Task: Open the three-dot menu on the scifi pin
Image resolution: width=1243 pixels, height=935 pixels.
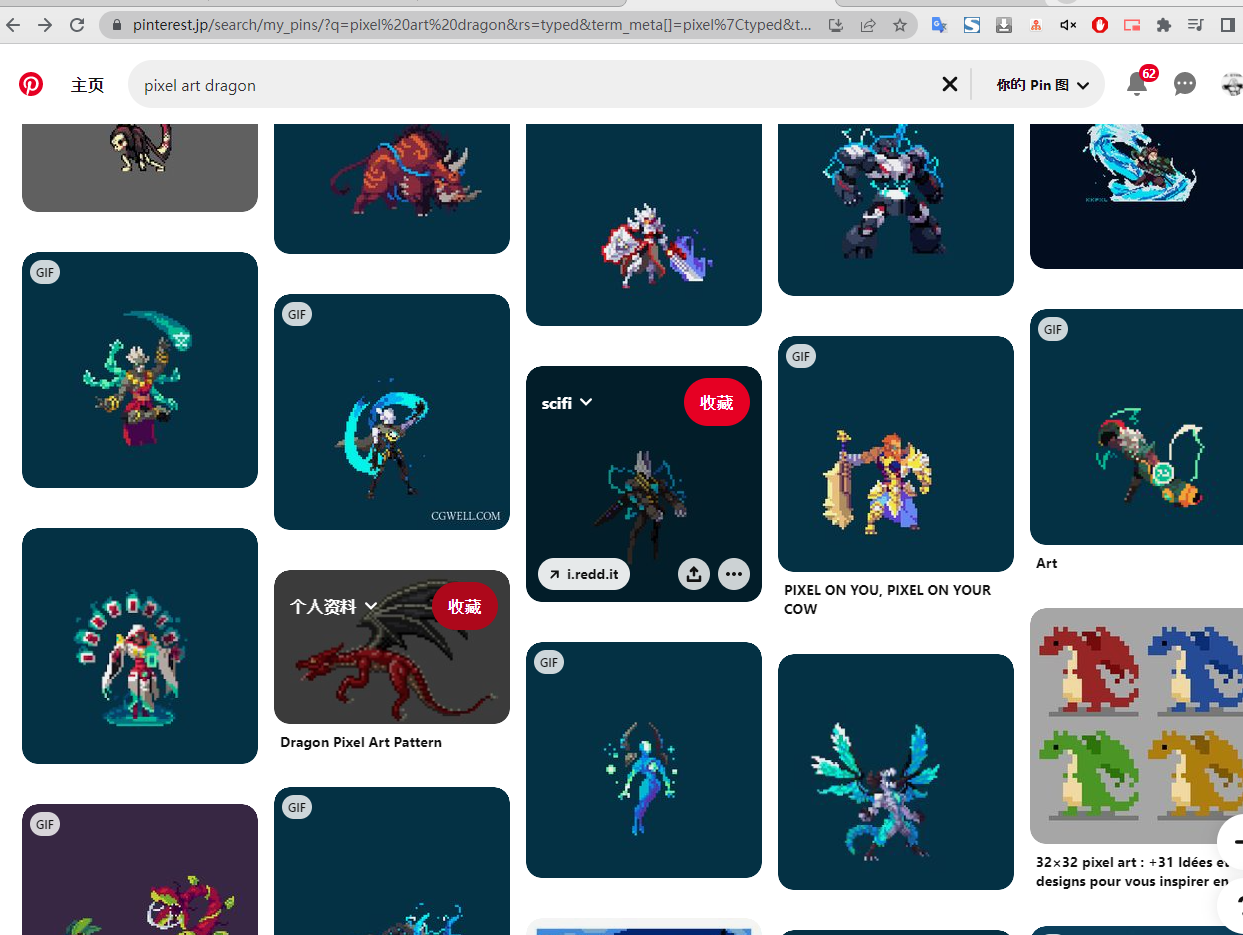Action: click(x=734, y=574)
